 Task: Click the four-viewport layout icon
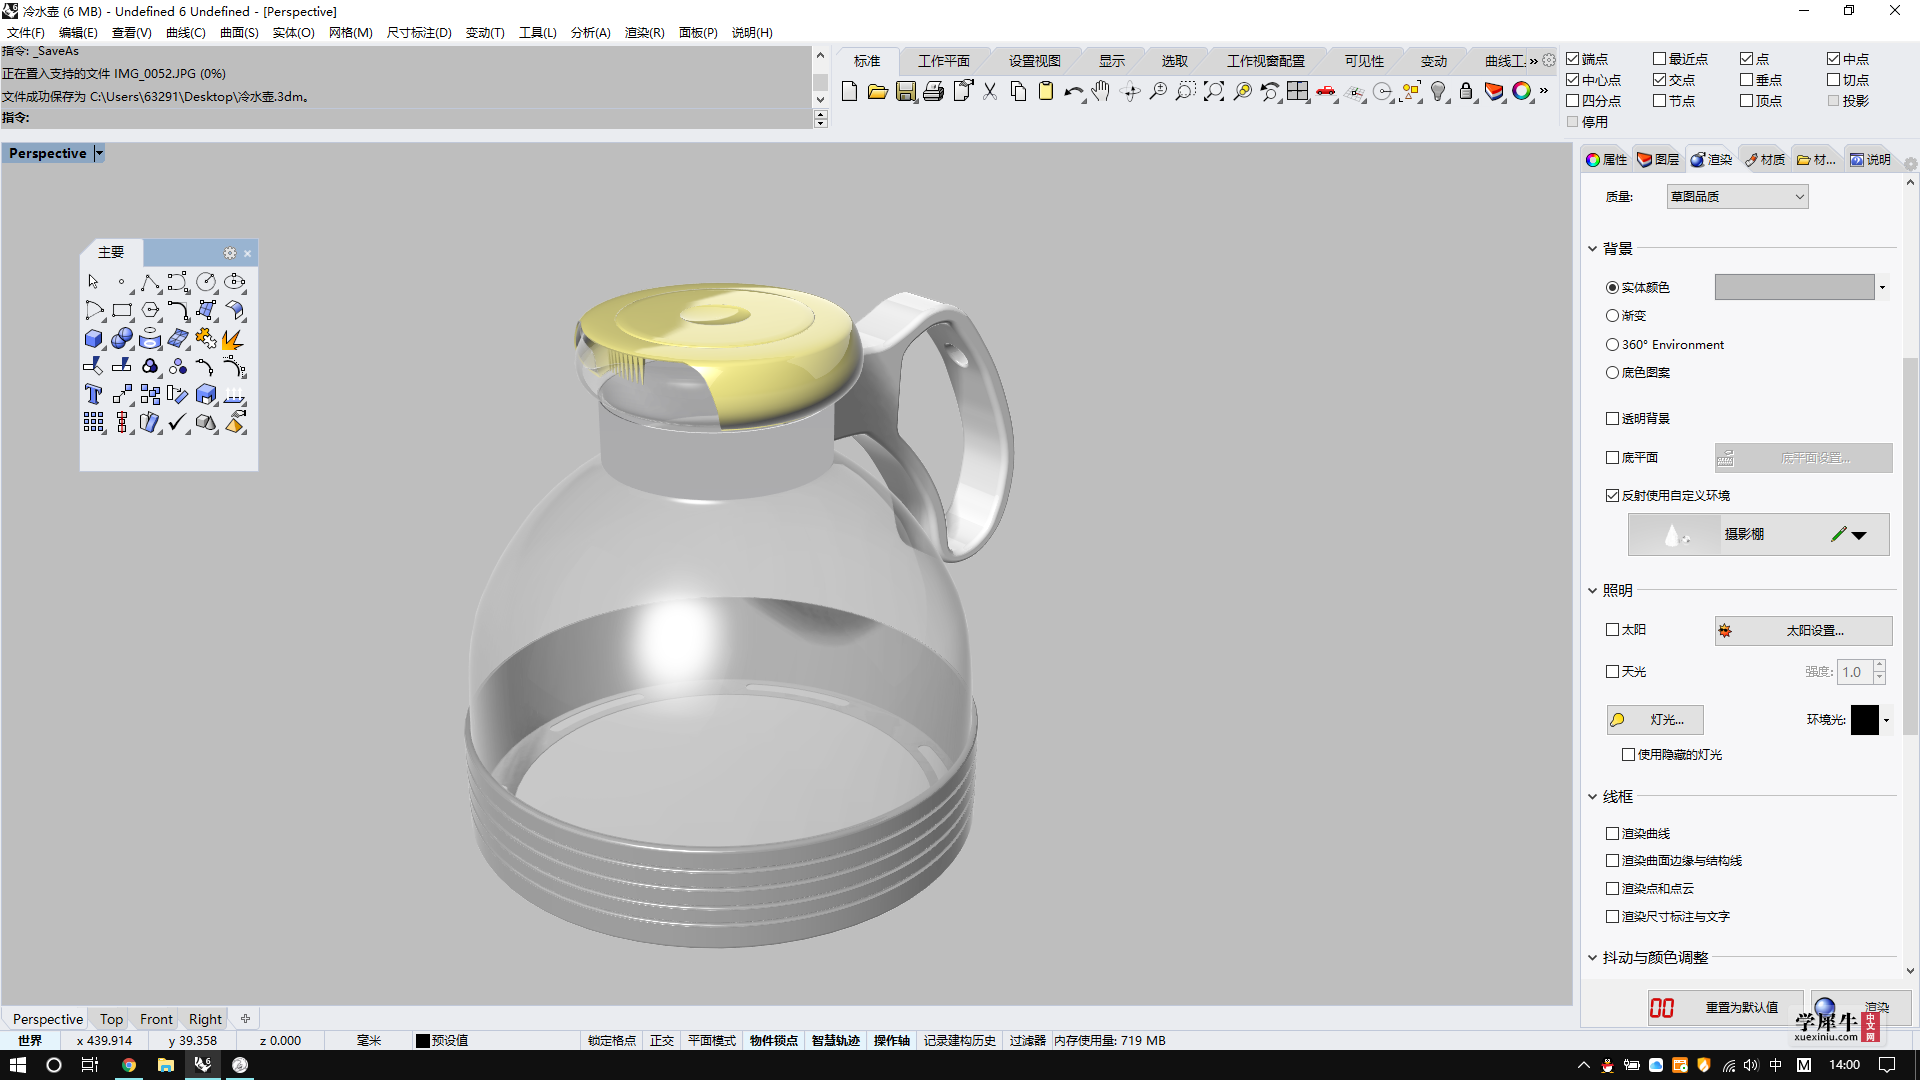click(1297, 92)
